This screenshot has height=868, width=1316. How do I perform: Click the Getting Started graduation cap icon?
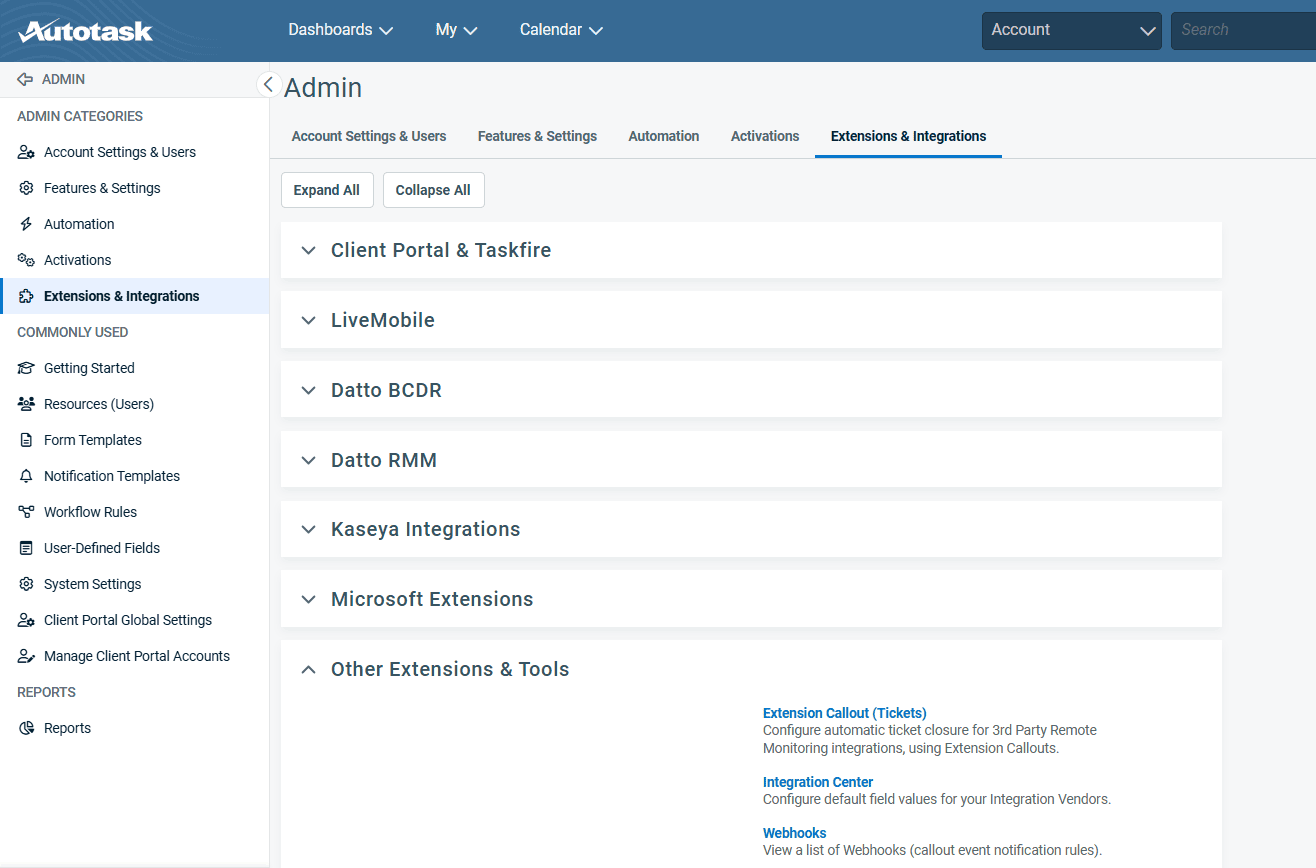(26, 368)
